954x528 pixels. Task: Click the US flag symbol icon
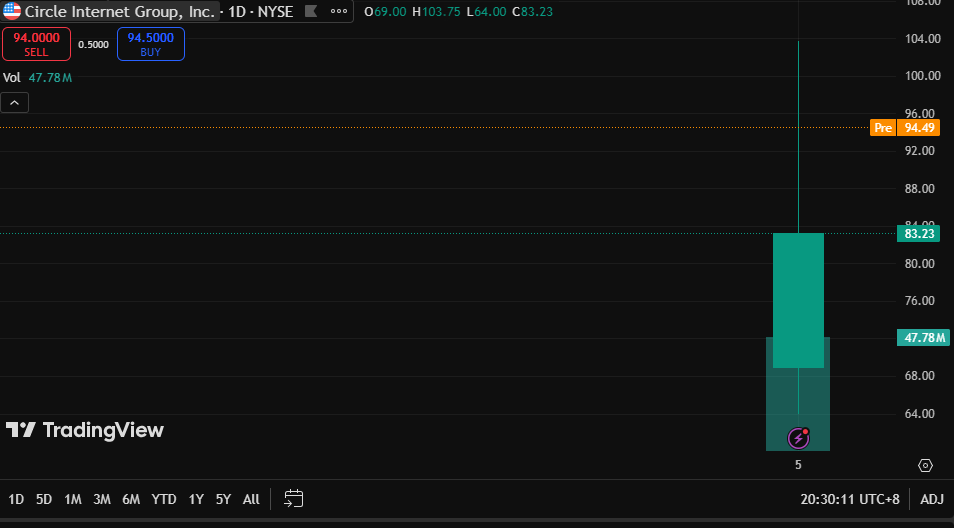[12, 12]
